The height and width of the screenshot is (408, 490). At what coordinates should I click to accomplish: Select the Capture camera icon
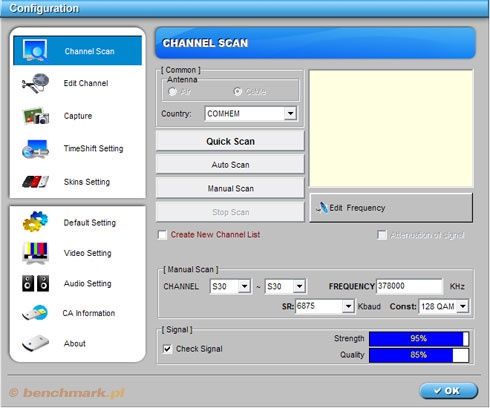36,116
